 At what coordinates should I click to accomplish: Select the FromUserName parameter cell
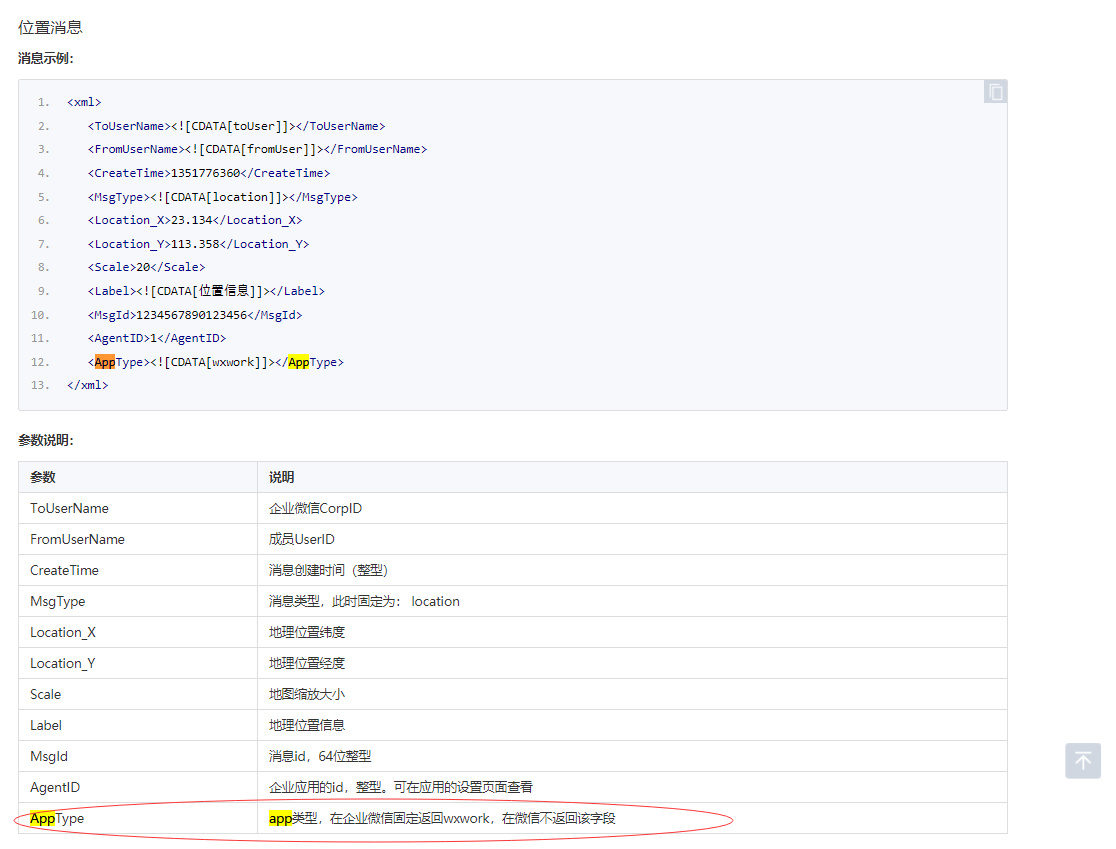tap(138, 539)
